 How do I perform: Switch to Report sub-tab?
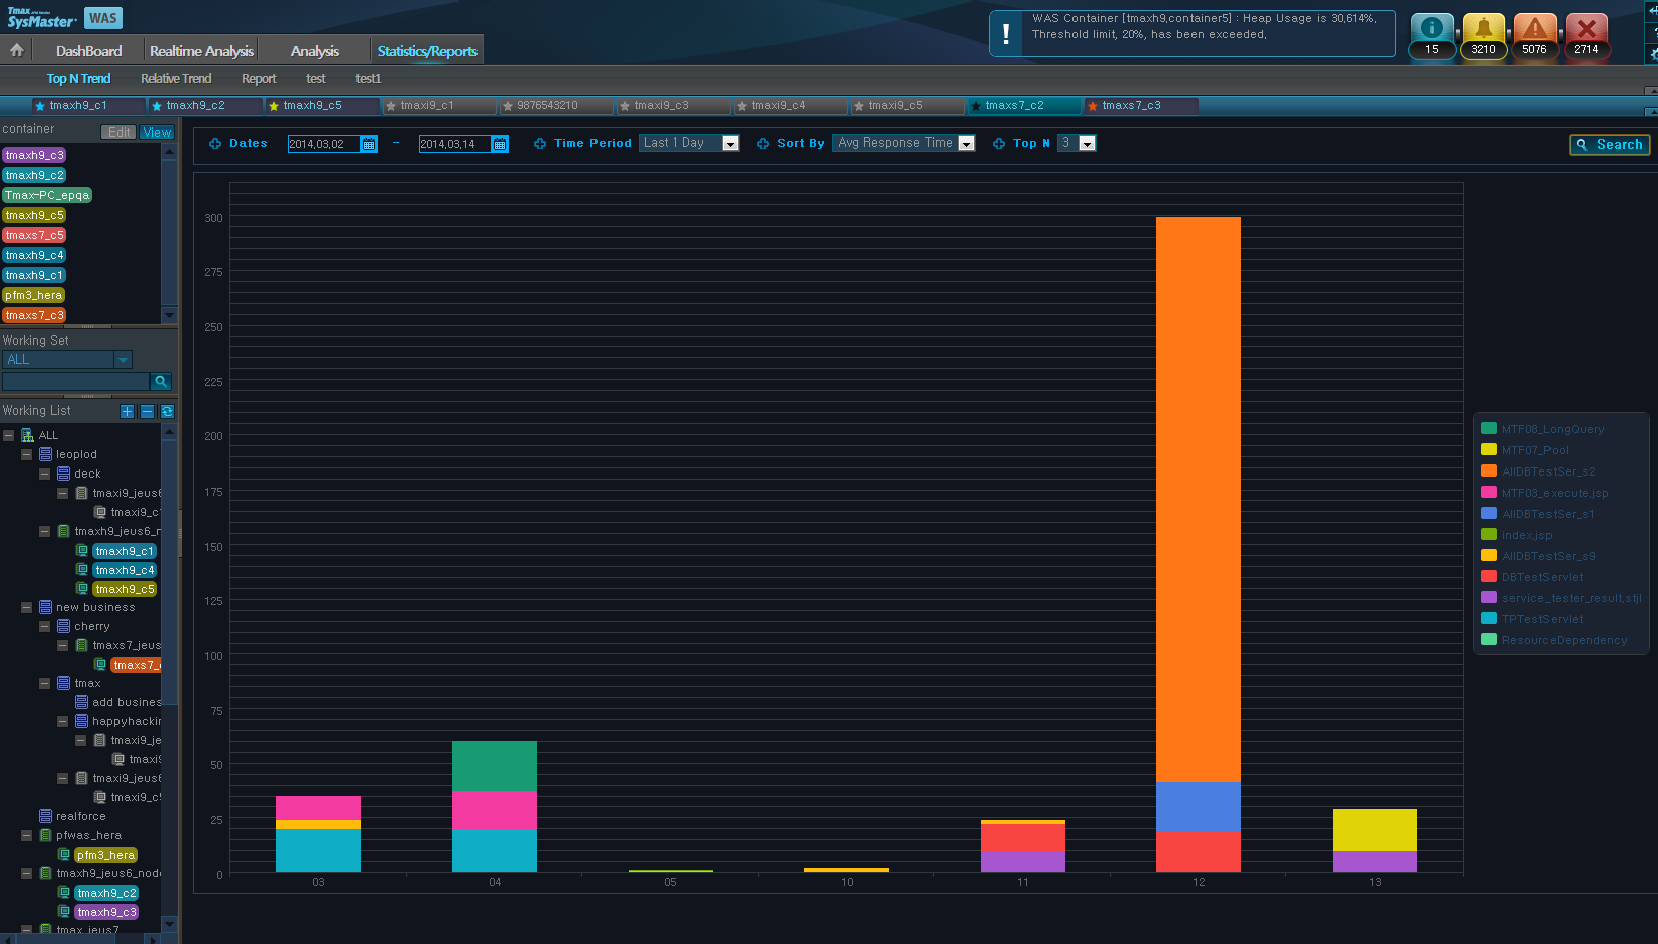pyautogui.click(x=259, y=78)
